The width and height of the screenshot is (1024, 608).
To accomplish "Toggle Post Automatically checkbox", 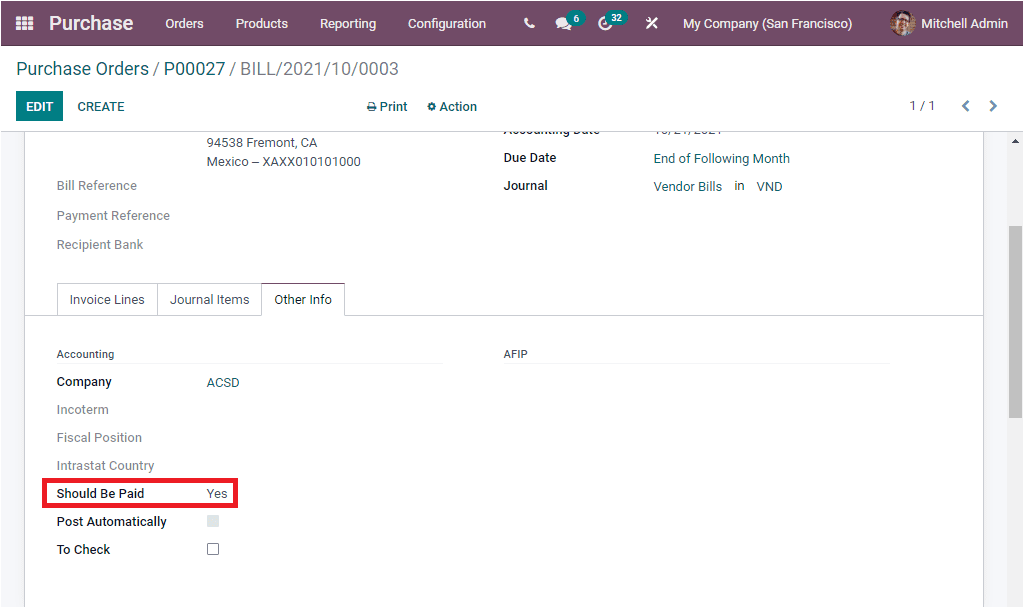I will [x=212, y=521].
